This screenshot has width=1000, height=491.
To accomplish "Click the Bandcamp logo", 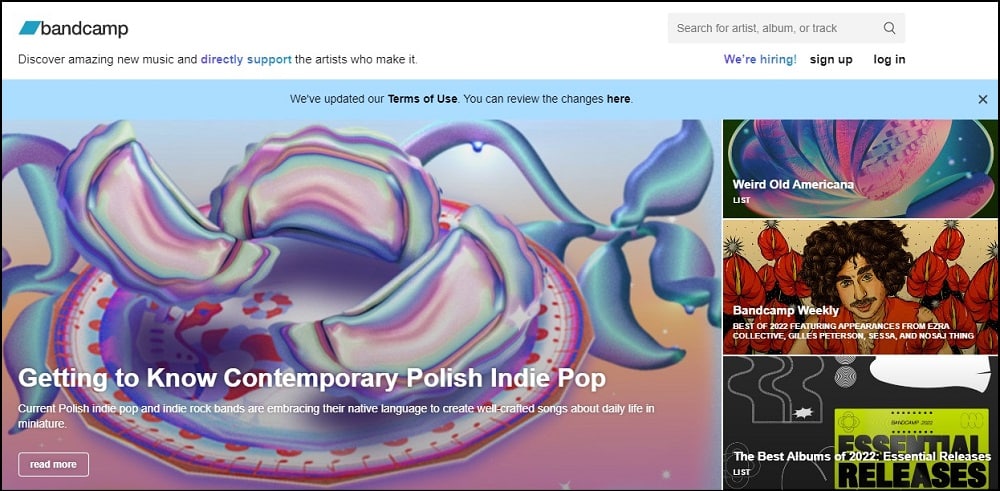I will [73, 28].
